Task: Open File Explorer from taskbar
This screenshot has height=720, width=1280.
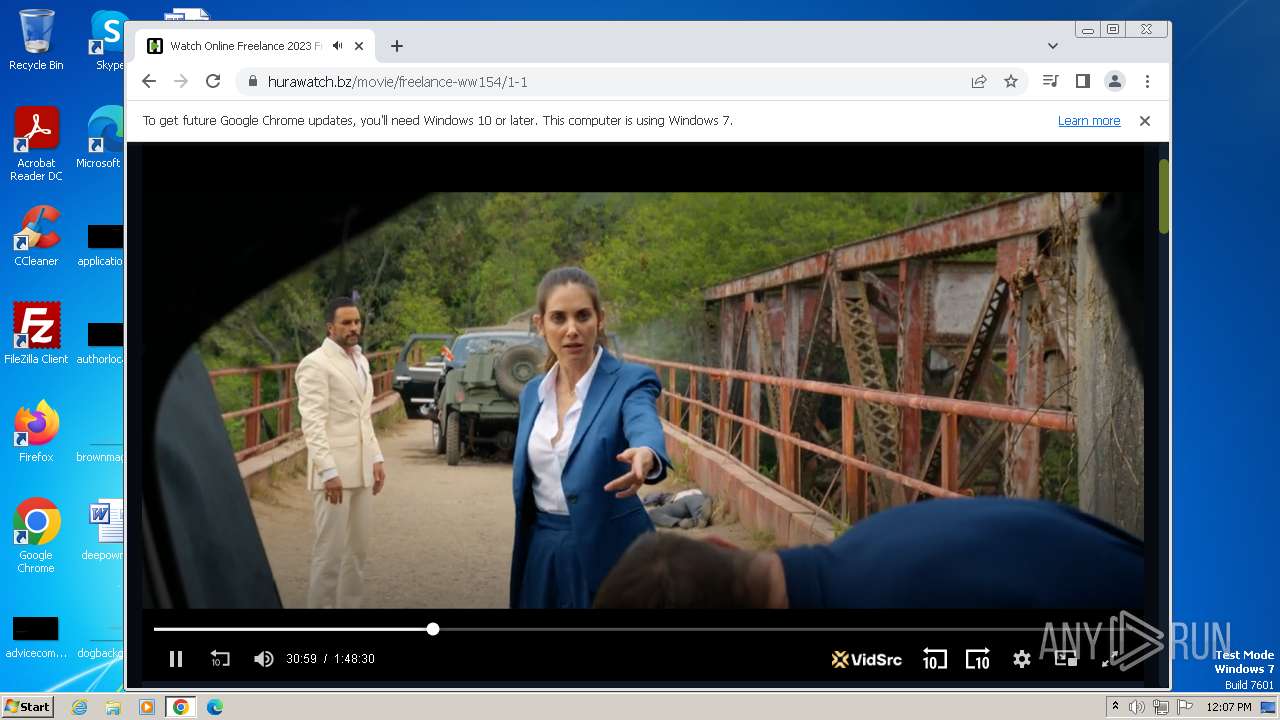Action: 113,707
